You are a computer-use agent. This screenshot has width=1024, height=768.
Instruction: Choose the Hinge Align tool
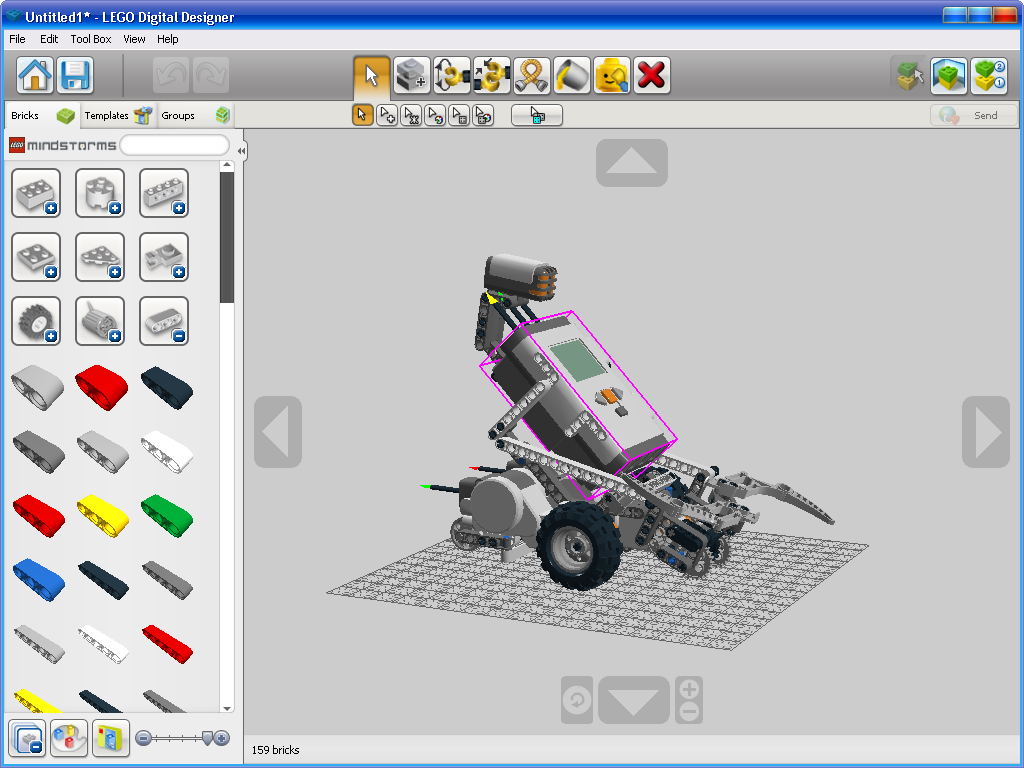pyautogui.click(x=492, y=75)
